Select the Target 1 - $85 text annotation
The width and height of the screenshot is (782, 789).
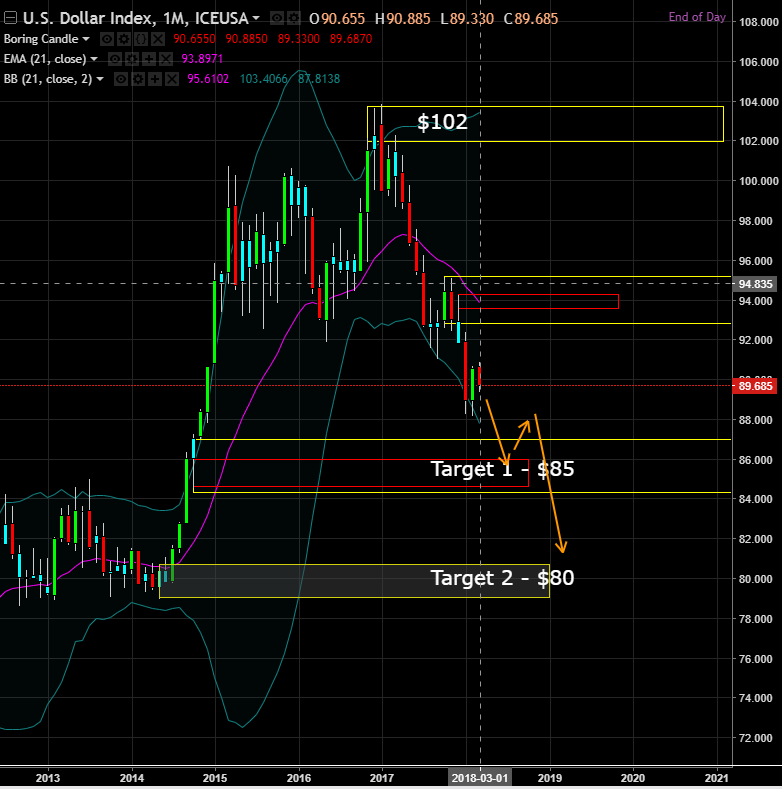[x=502, y=469]
